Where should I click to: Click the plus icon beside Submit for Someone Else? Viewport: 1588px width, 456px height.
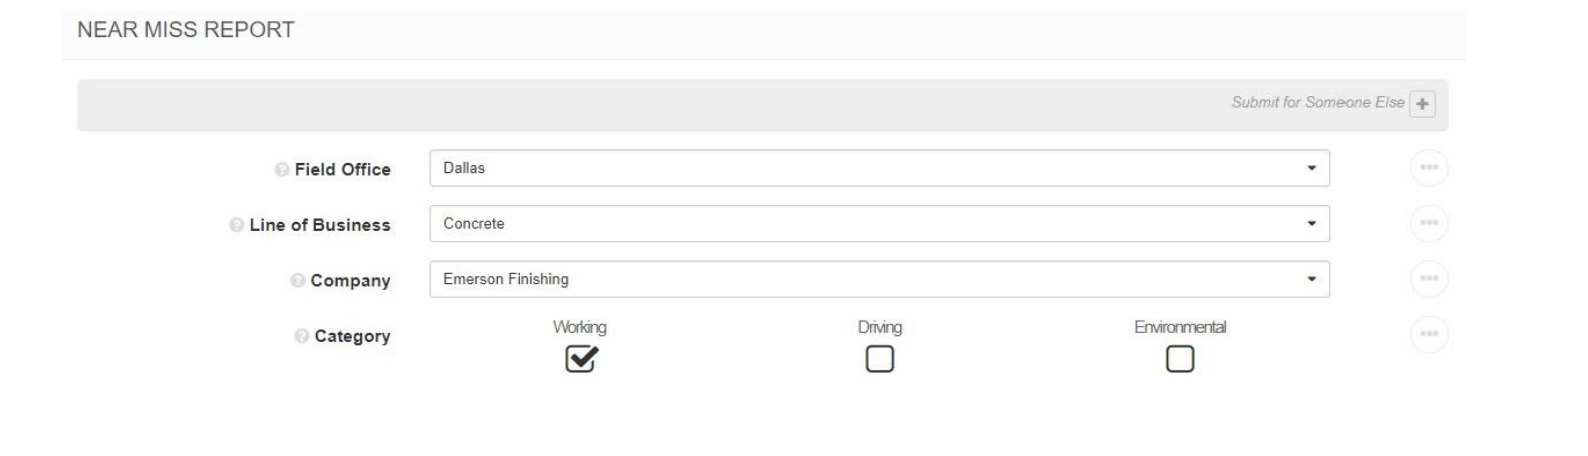pos(1421,104)
